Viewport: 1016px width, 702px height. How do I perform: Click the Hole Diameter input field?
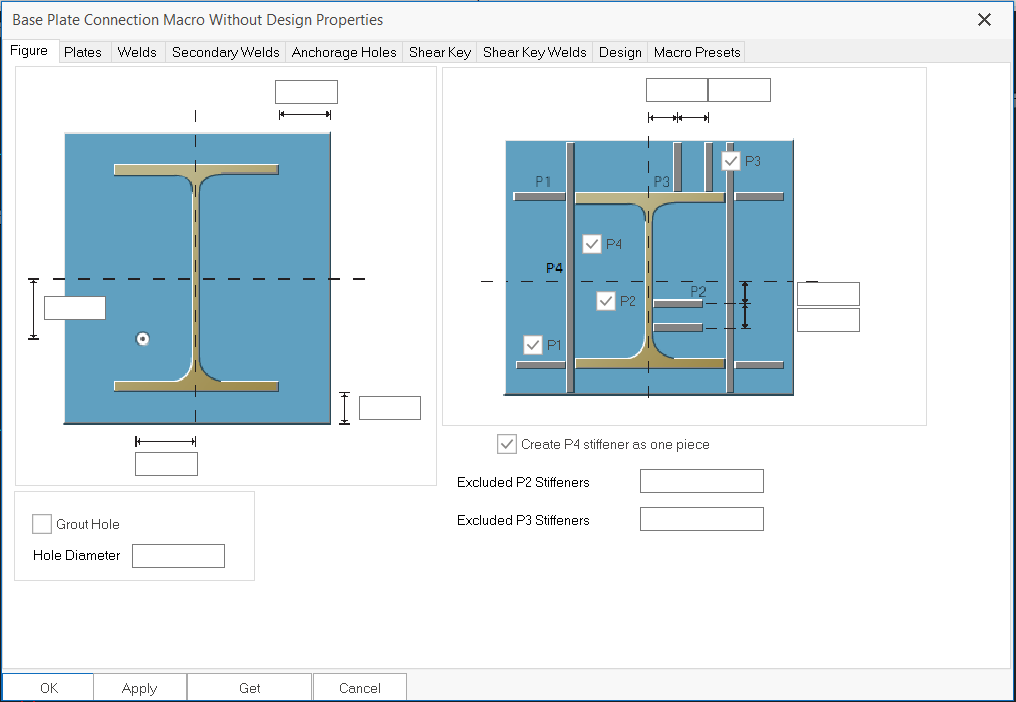point(178,556)
